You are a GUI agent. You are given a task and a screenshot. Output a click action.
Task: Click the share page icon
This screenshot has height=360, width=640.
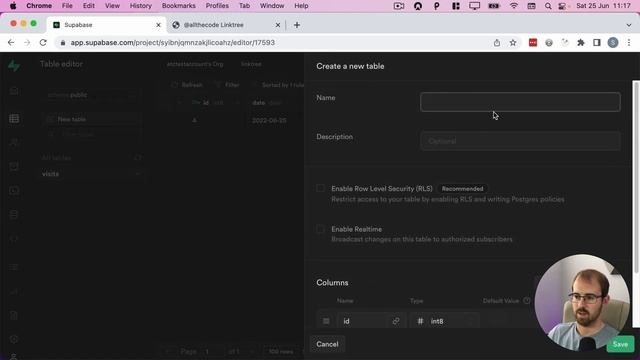(497, 42)
